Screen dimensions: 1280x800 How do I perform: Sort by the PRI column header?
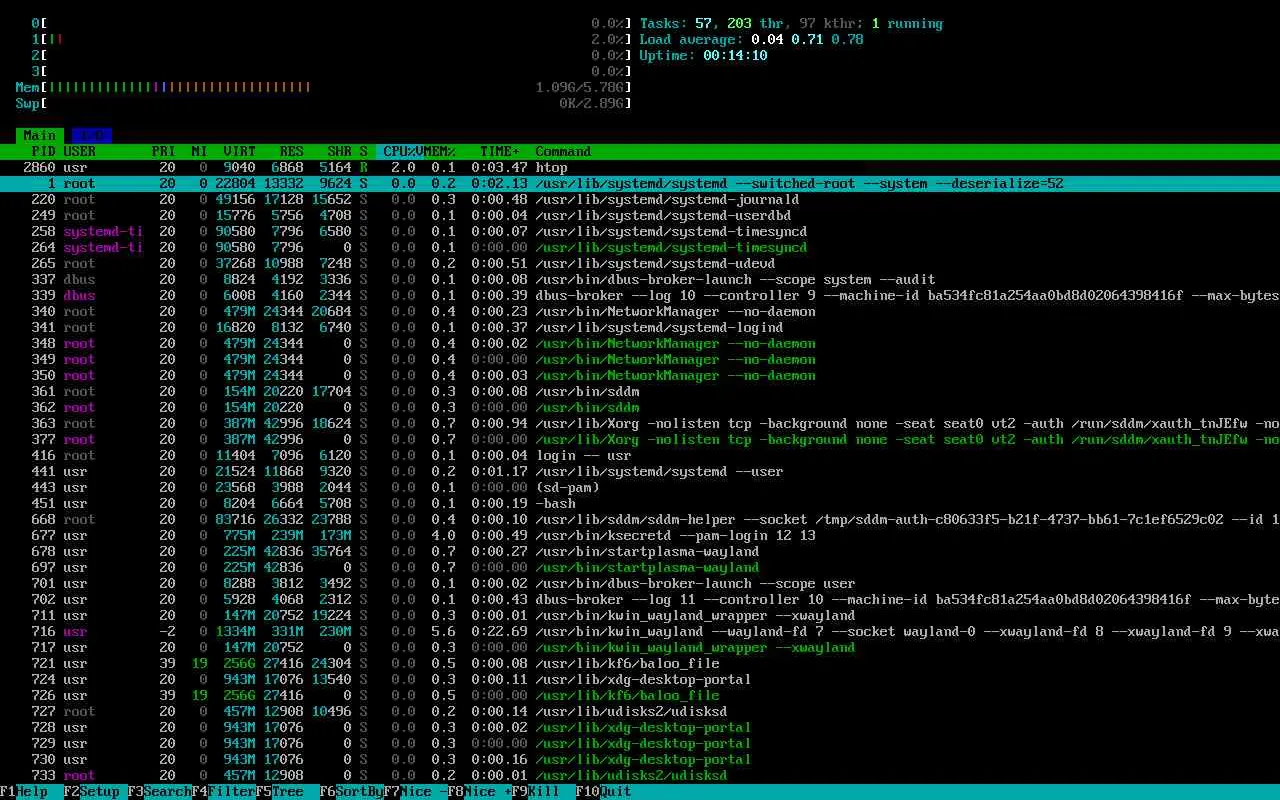pos(164,151)
